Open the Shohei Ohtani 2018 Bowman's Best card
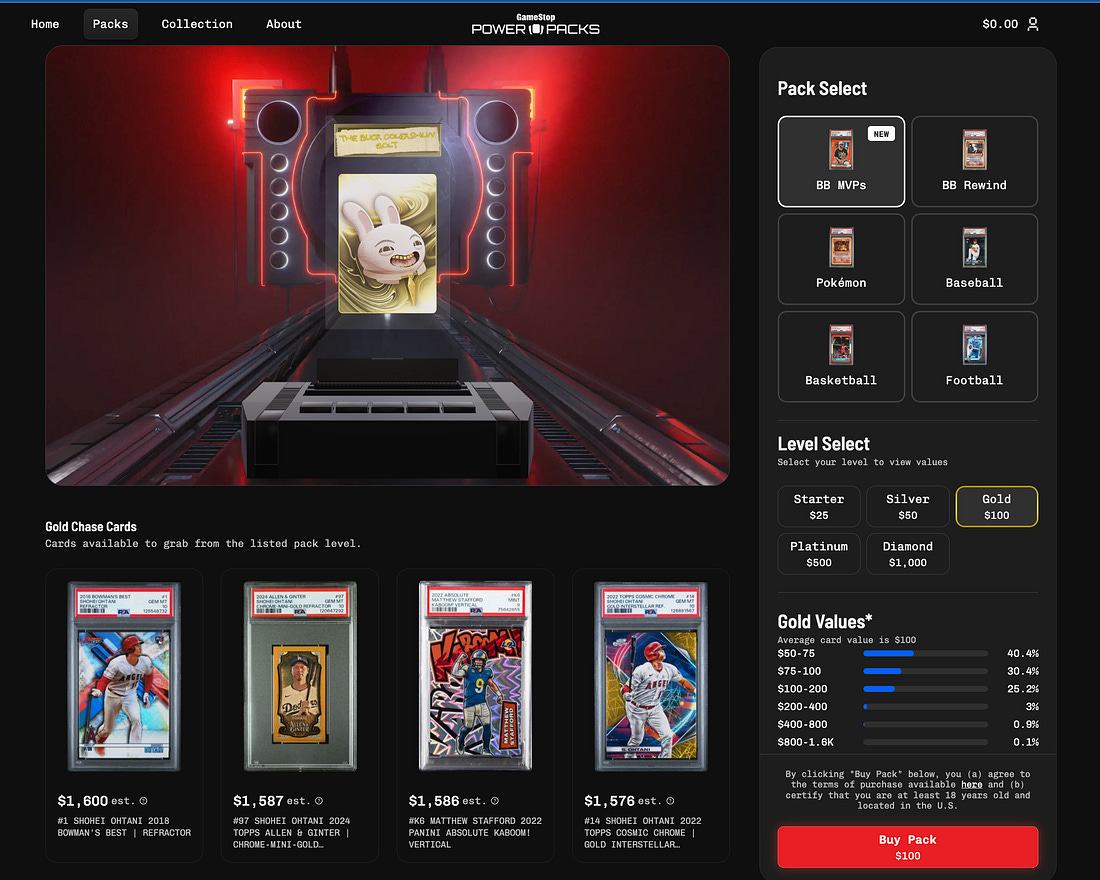 click(124, 676)
